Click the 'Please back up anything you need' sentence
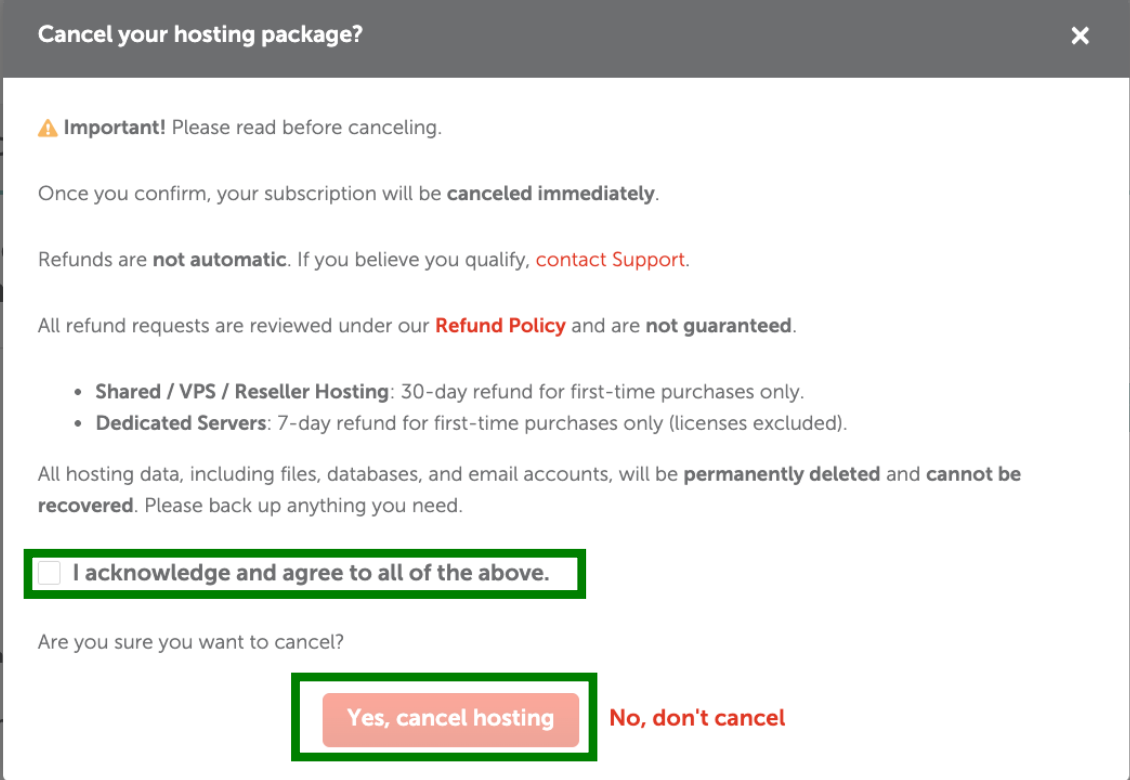 (x=303, y=506)
